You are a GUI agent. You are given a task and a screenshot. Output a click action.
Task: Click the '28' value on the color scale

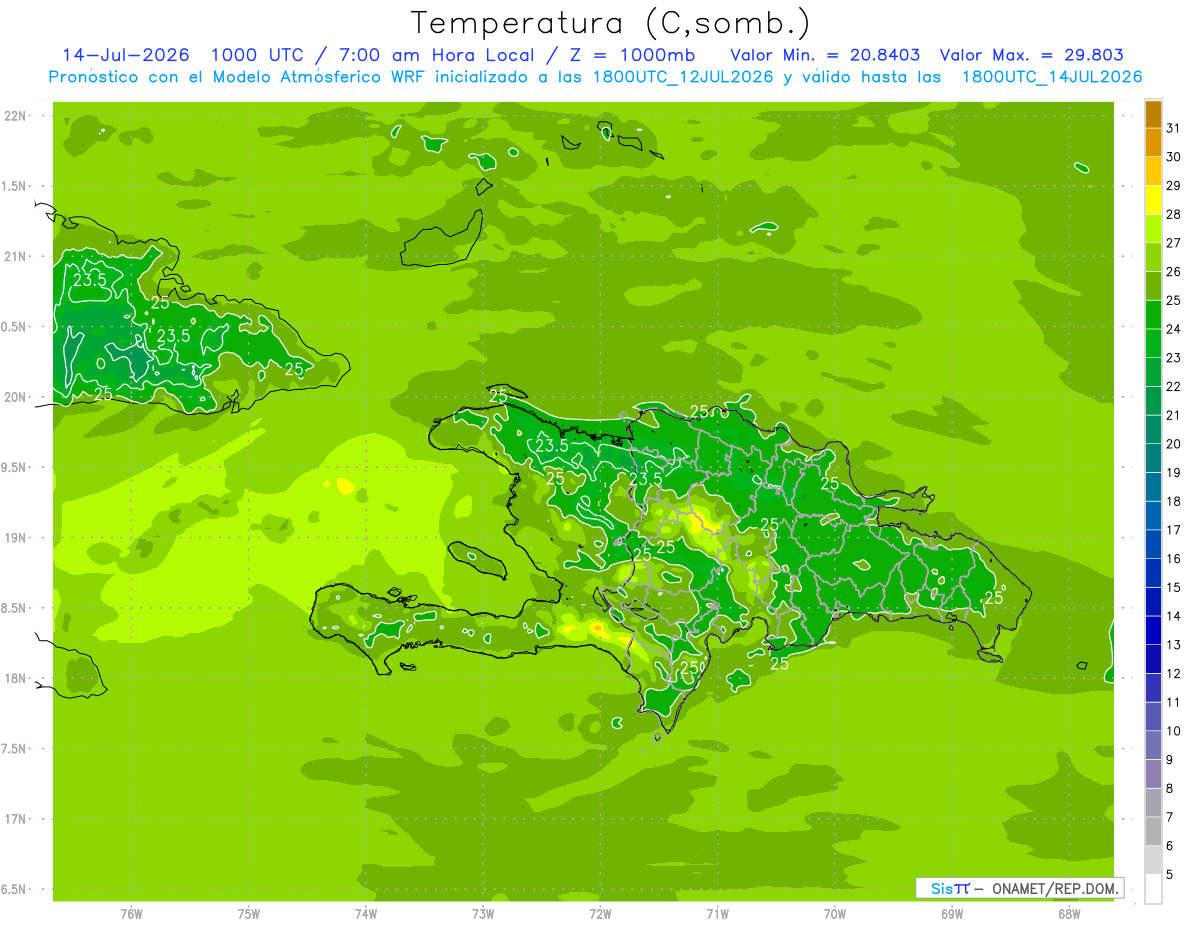click(1173, 214)
